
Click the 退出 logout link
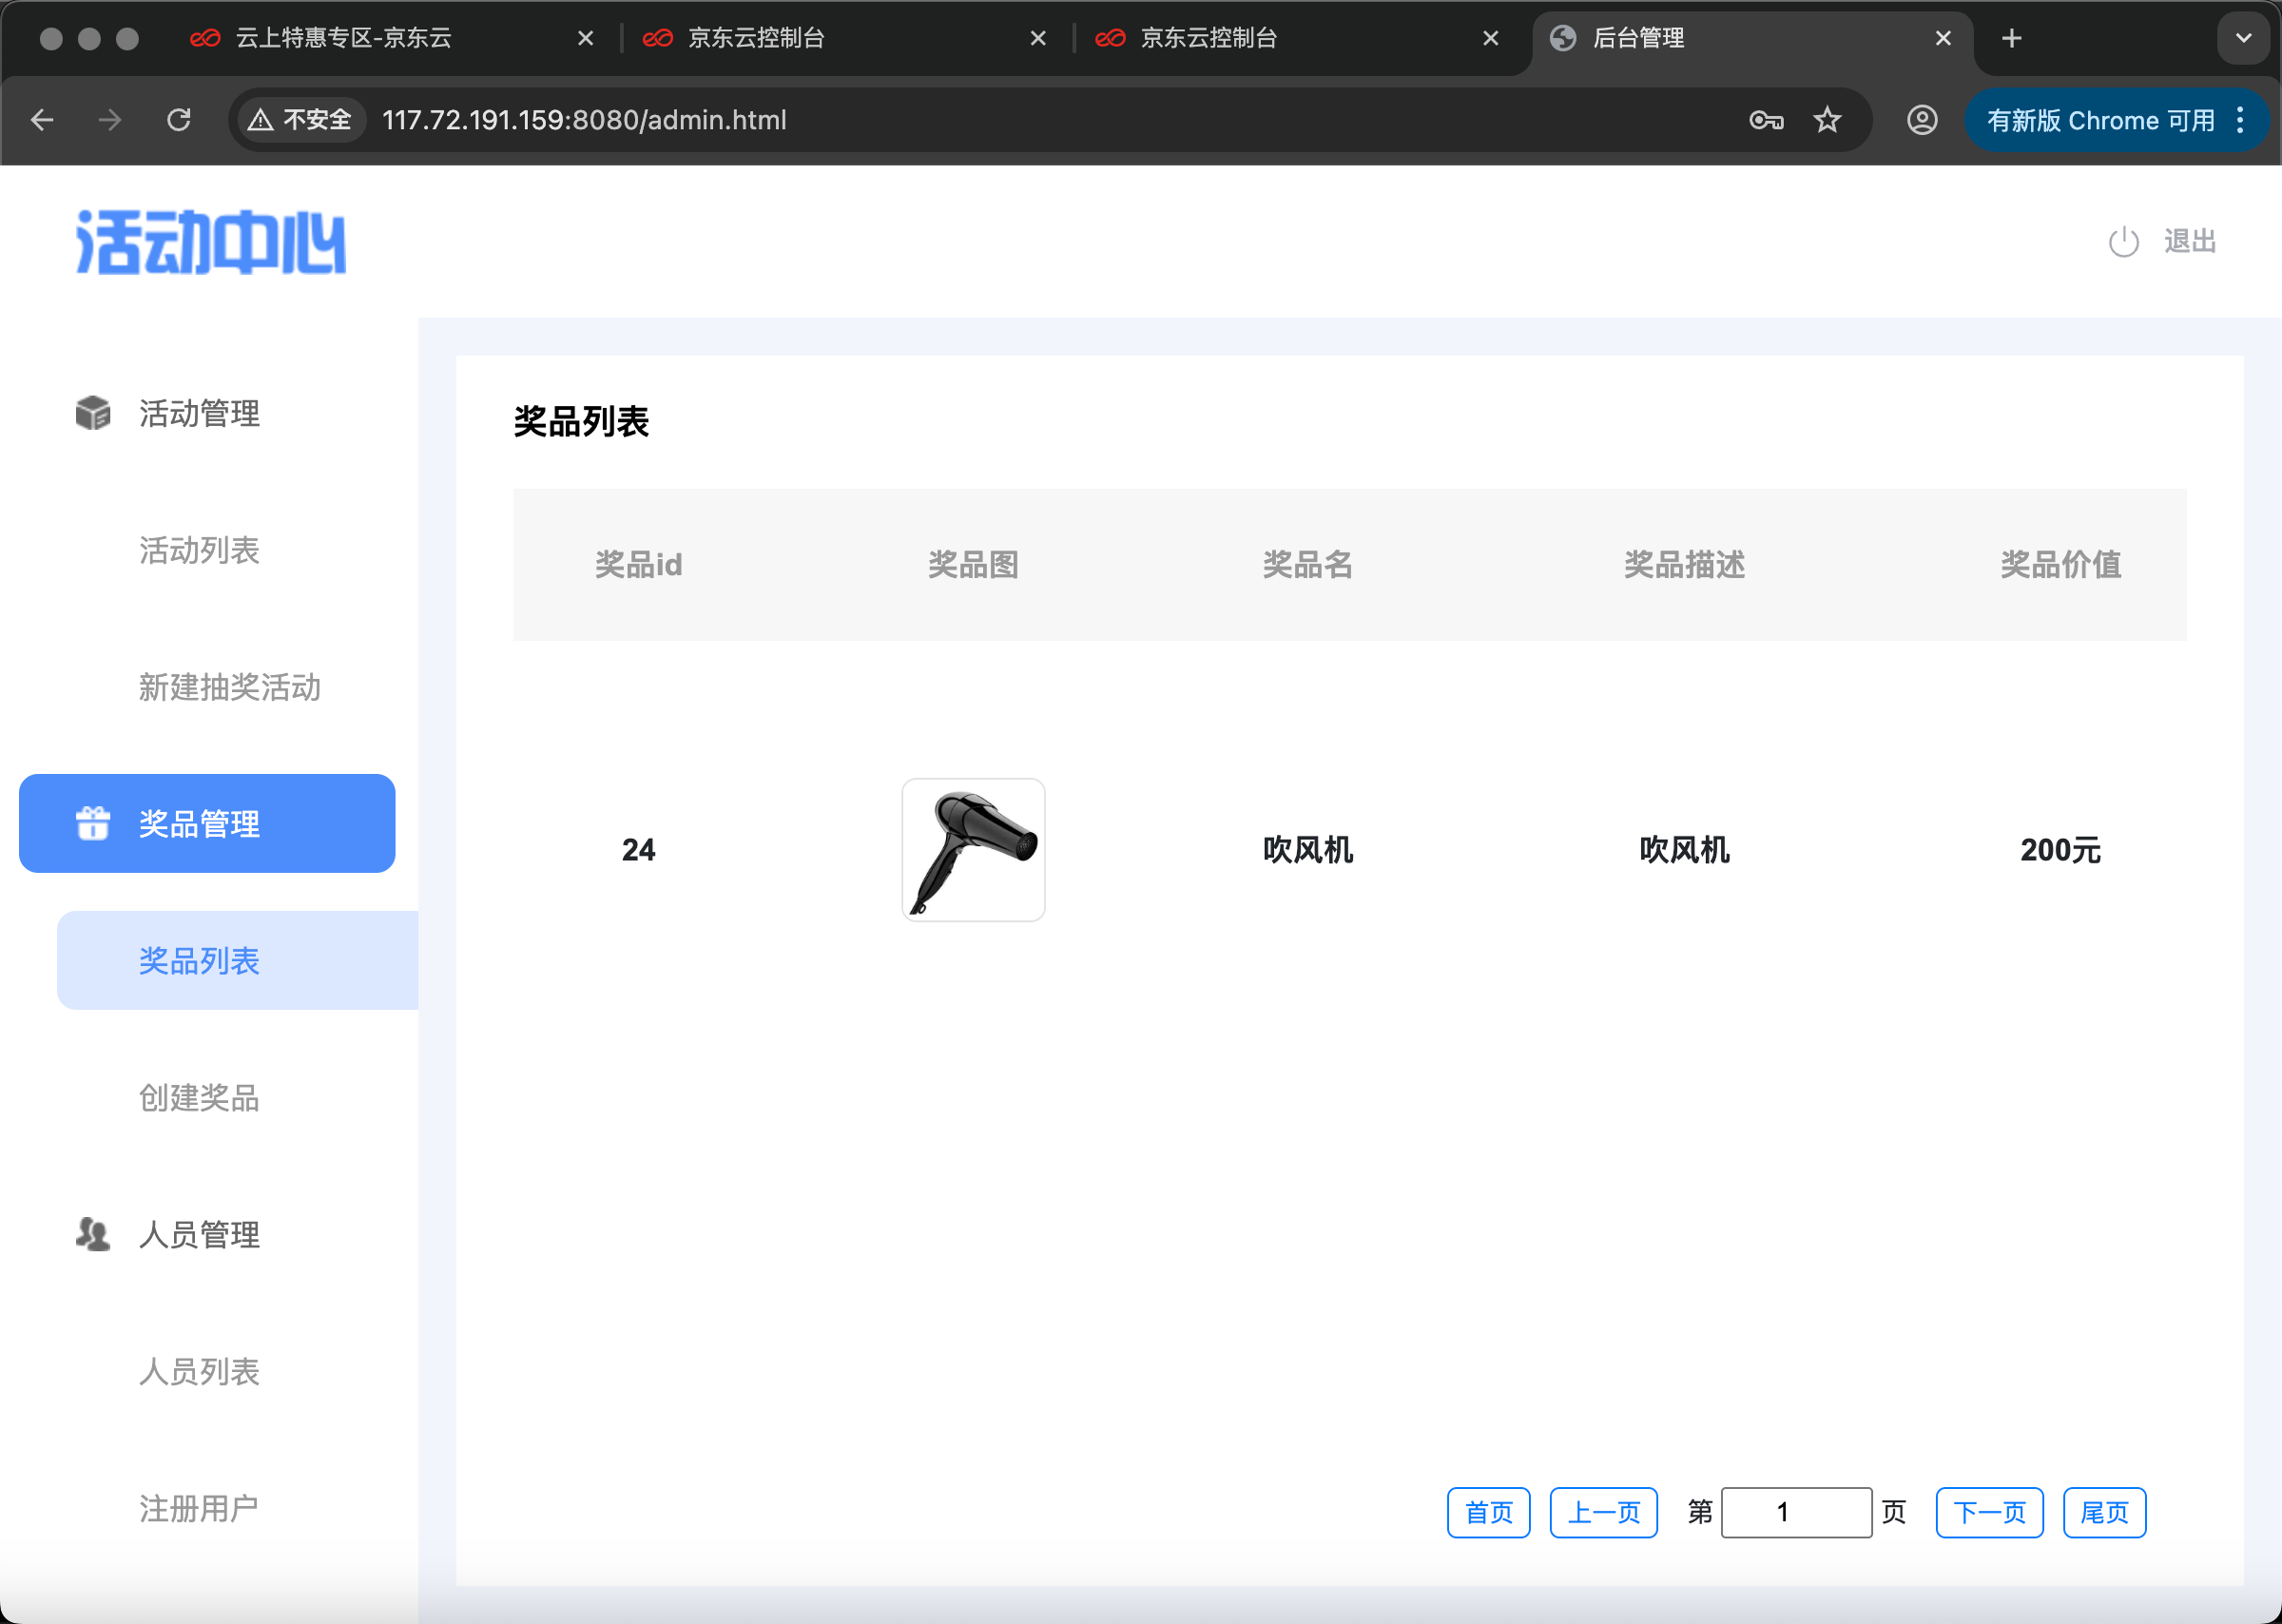pos(2189,241)
